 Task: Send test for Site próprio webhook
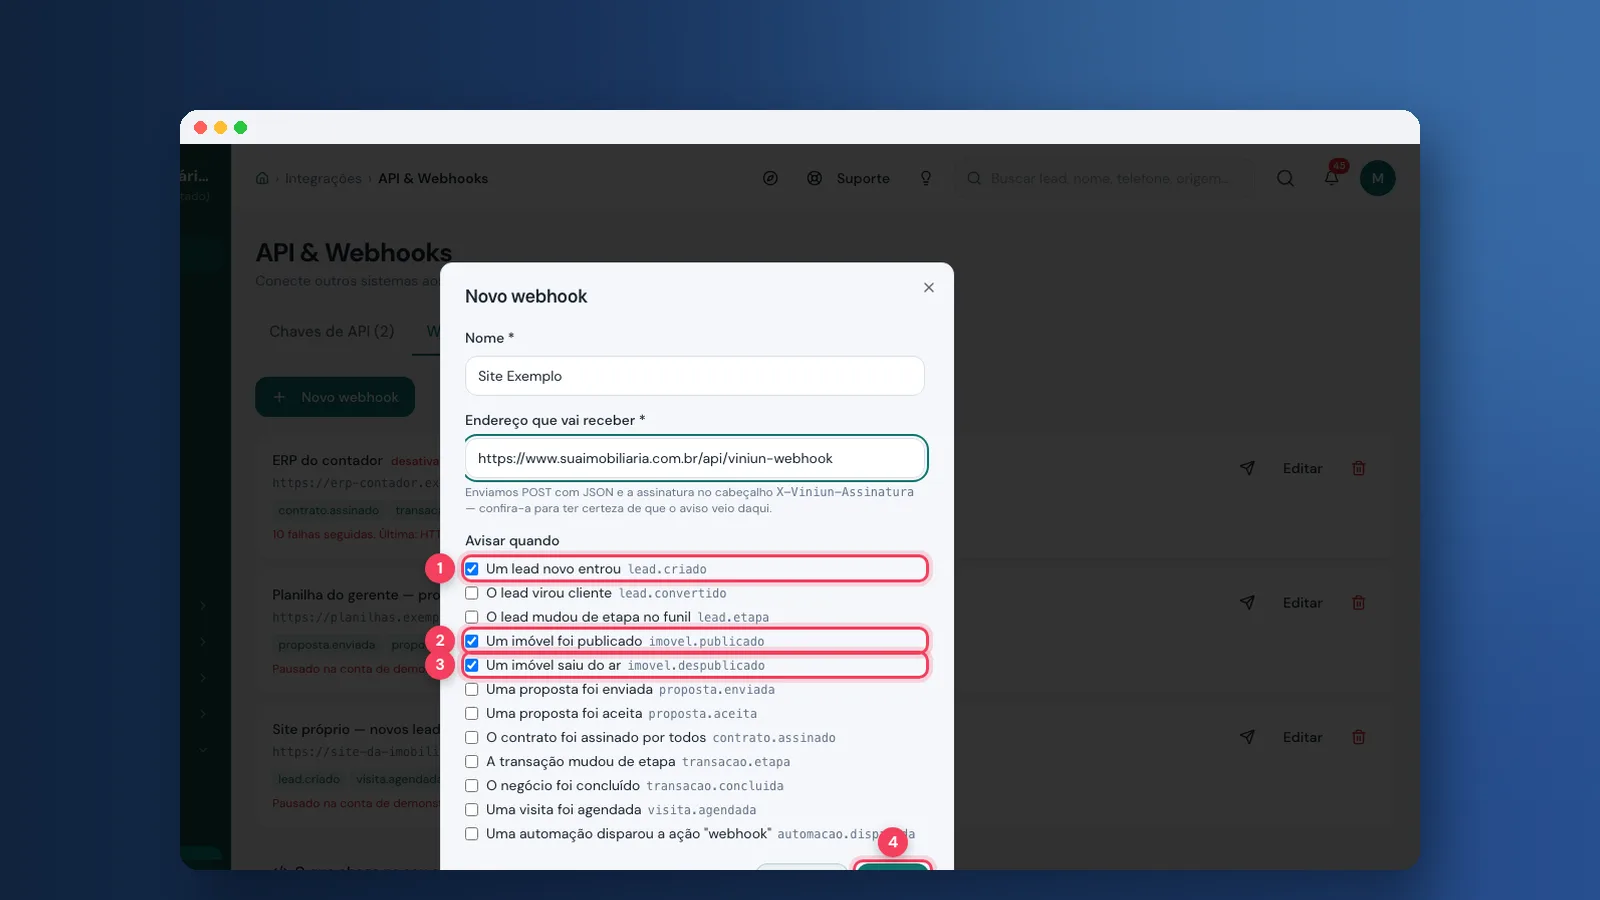pyautogui.click(x=1247, y=737)
